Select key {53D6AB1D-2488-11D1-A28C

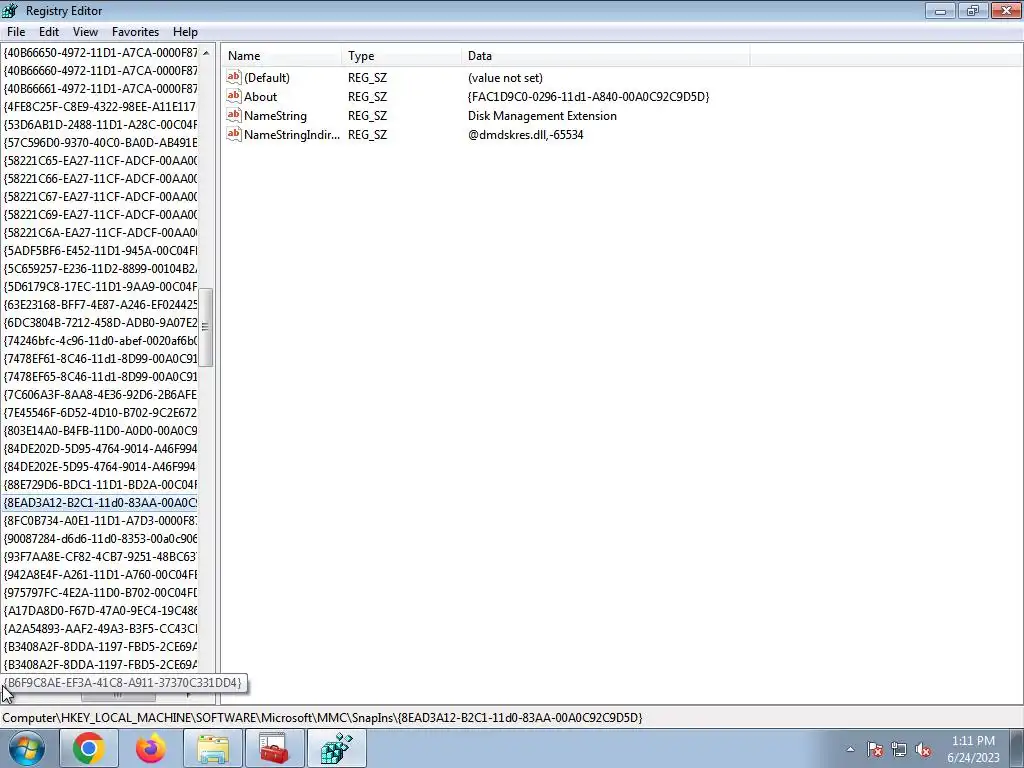(100, 124)
